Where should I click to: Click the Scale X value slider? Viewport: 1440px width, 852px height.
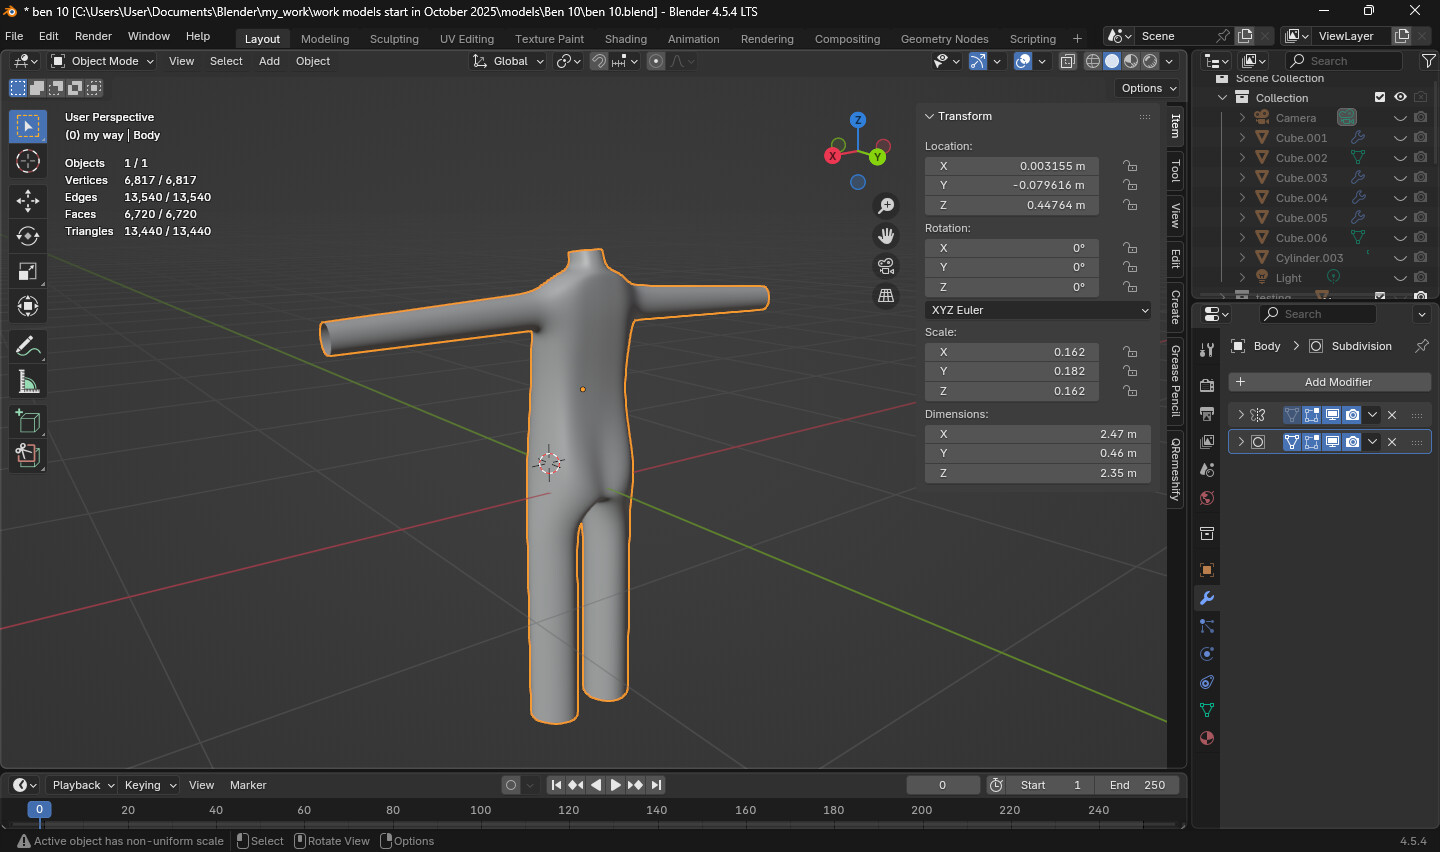[1012, 352]
